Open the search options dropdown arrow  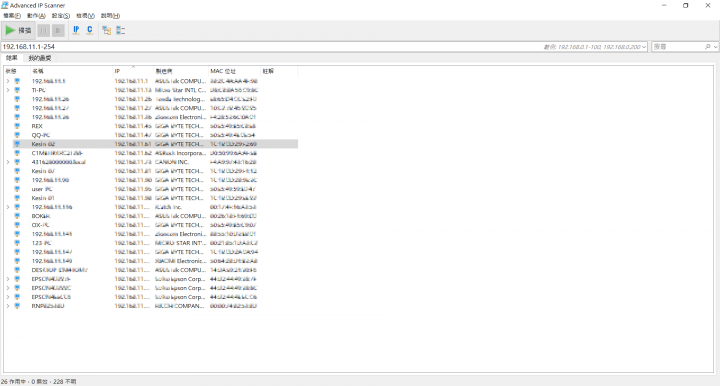click(715, 47)
